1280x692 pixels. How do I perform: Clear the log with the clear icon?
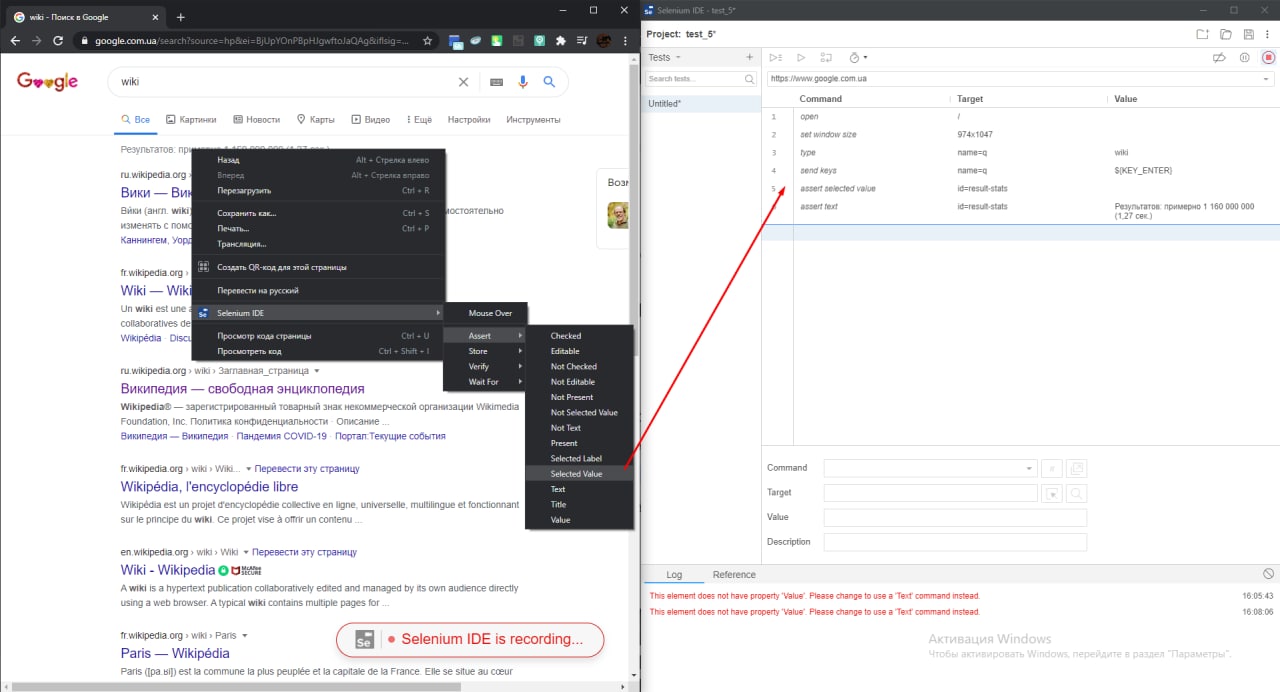point(1268,574)
